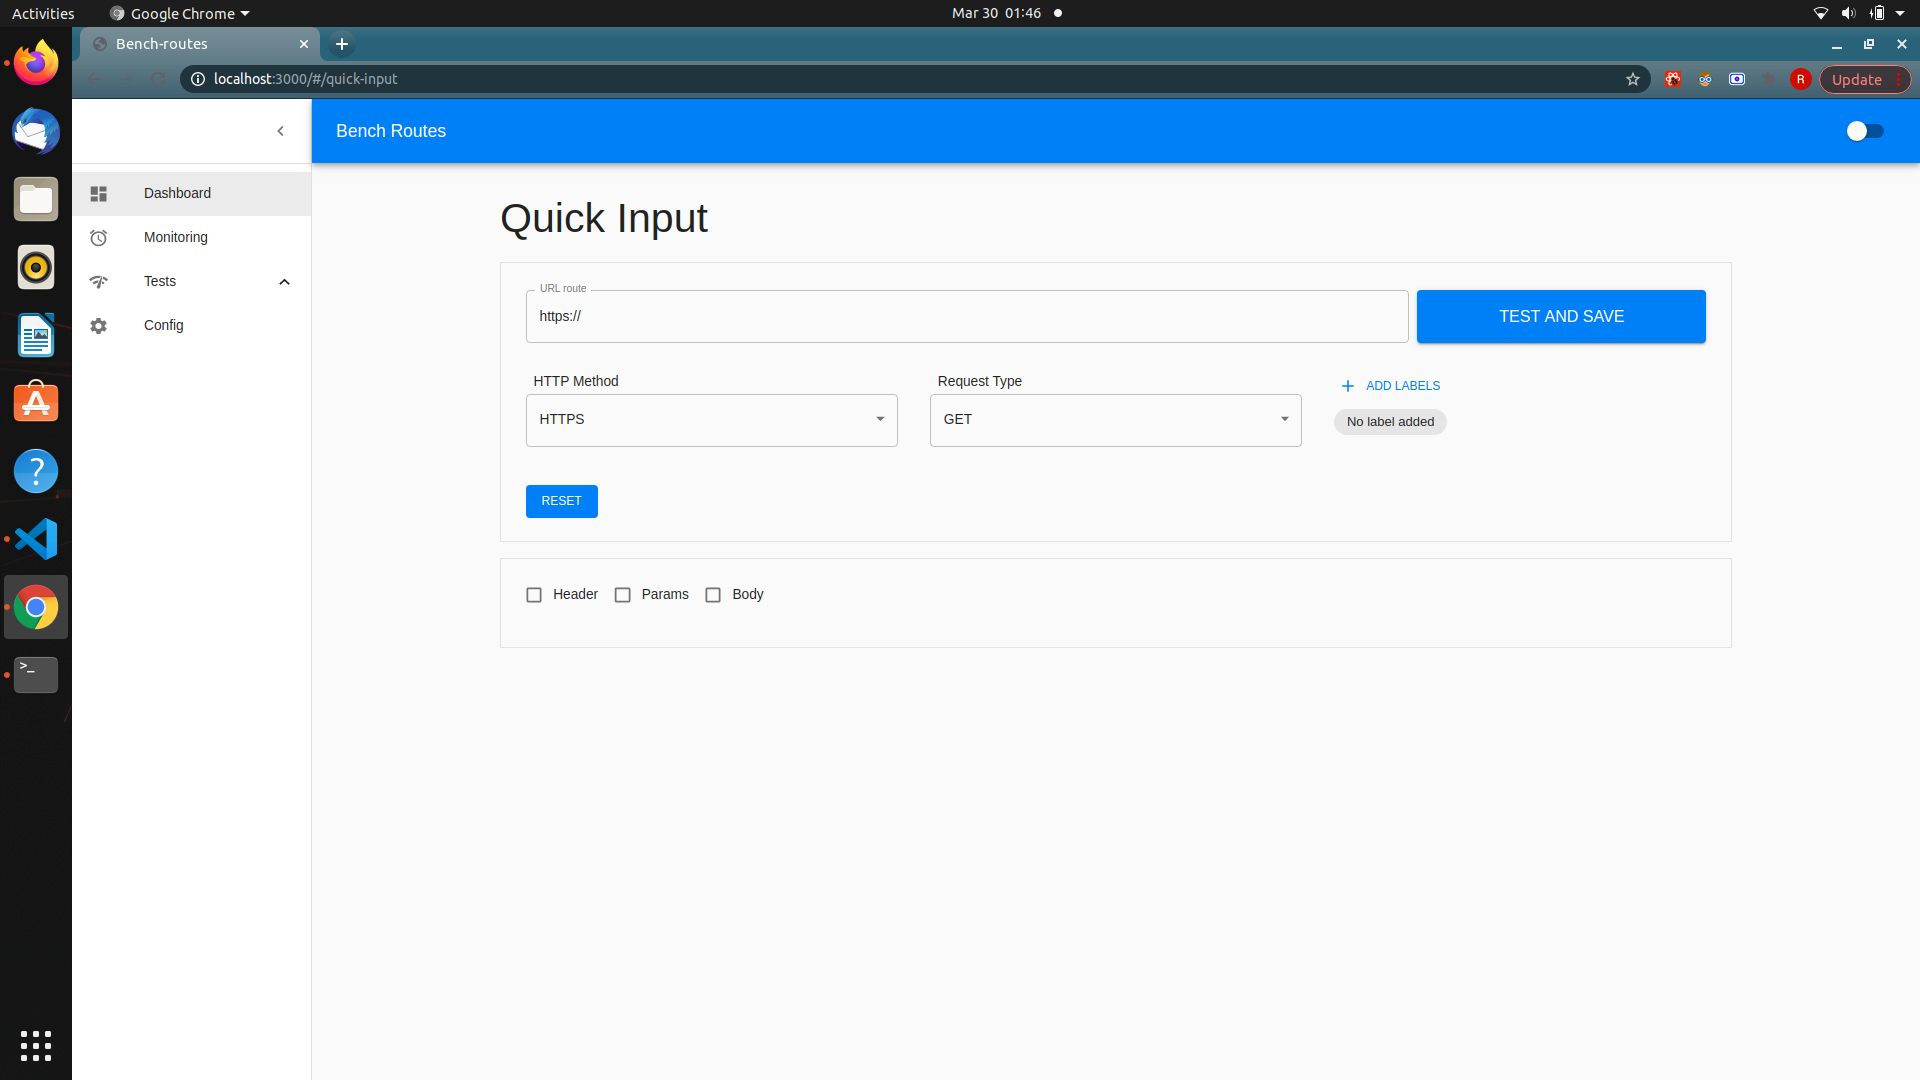Enable the Header checkbox
The width and height of the screenshot is (1920, 1080).
pos(534,594)
